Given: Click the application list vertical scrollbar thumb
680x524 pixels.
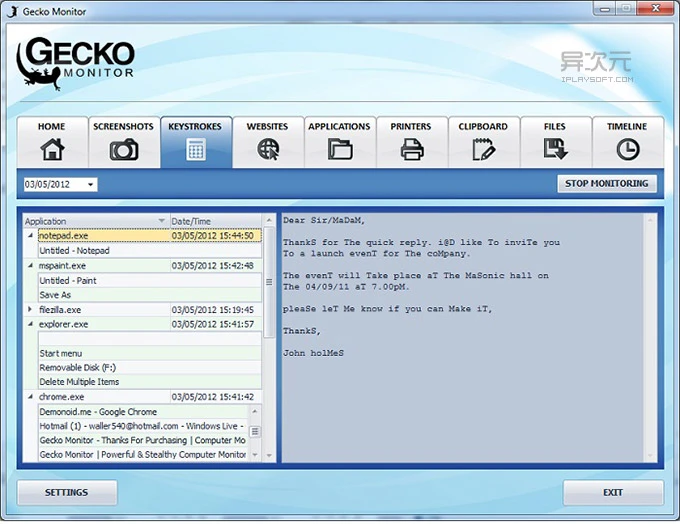Looking at the screenshot, I should 269,282.
